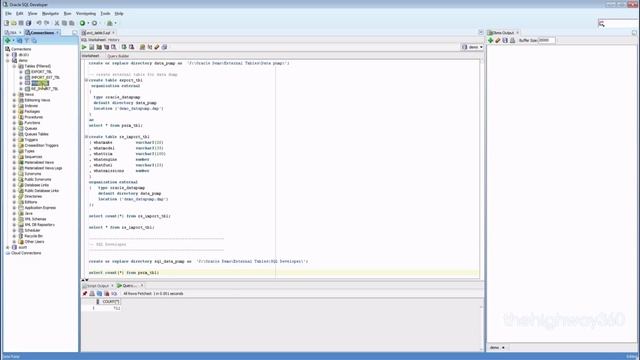Screen dimensions: 640x360
Task: Click the green New Connection plus icon
Action: [x=7, y=40]
